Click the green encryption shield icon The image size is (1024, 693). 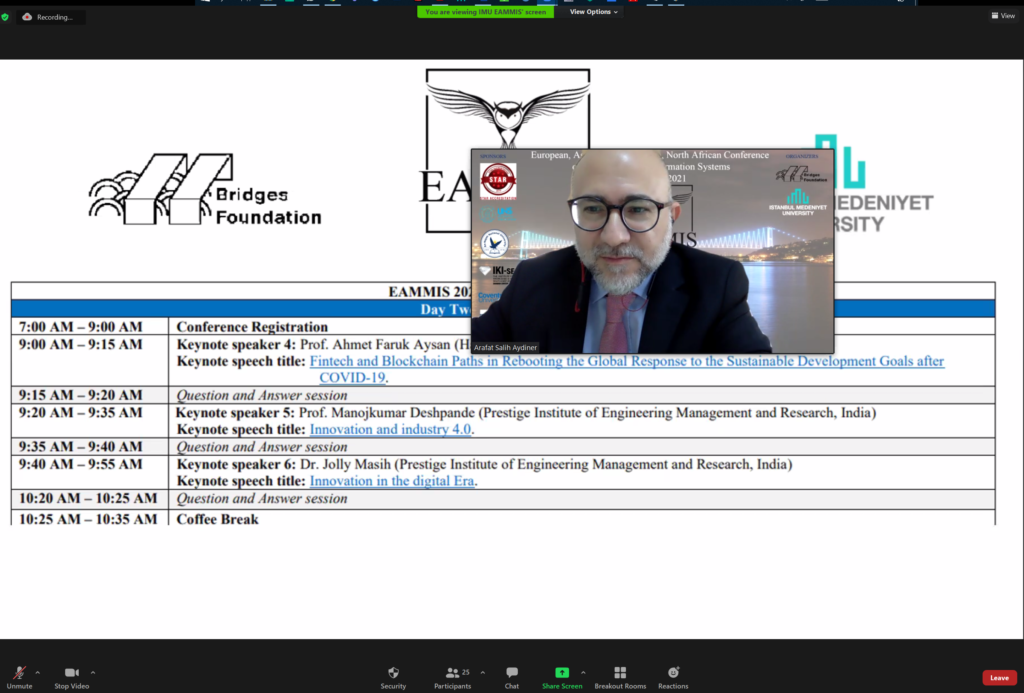click(x=5, y=17)
